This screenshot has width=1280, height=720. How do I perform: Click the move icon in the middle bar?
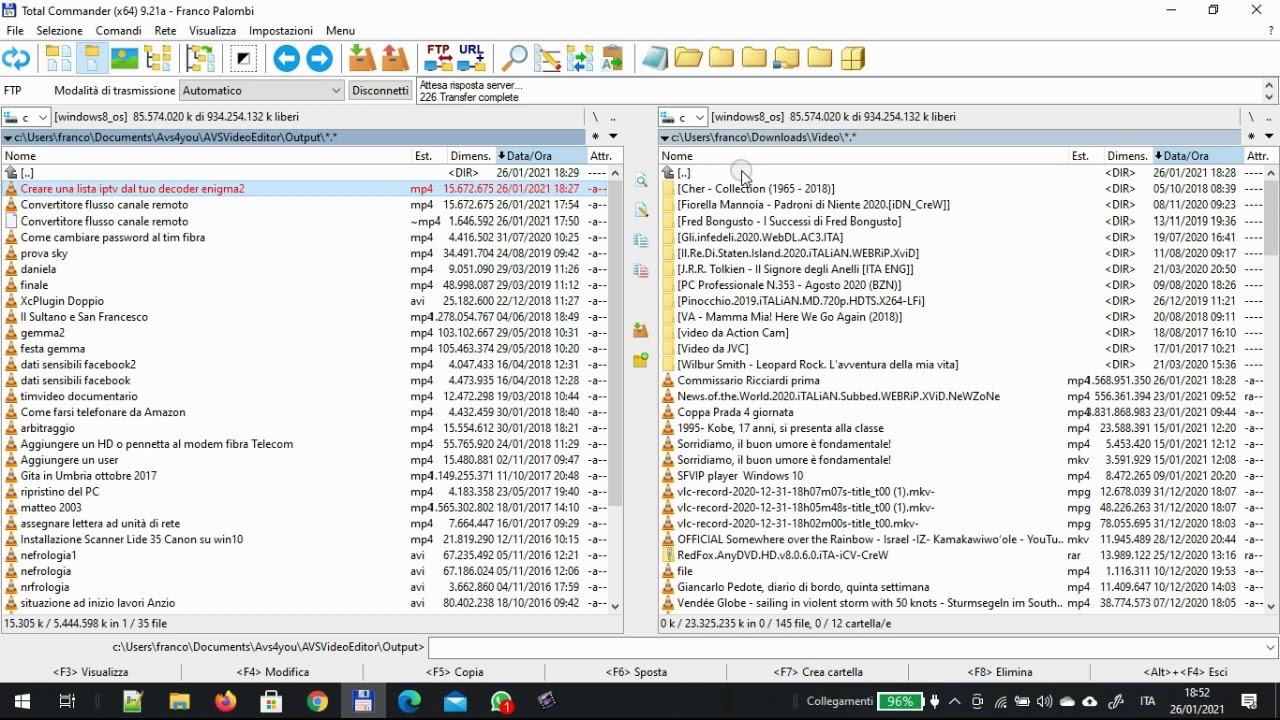pos(641,271)
